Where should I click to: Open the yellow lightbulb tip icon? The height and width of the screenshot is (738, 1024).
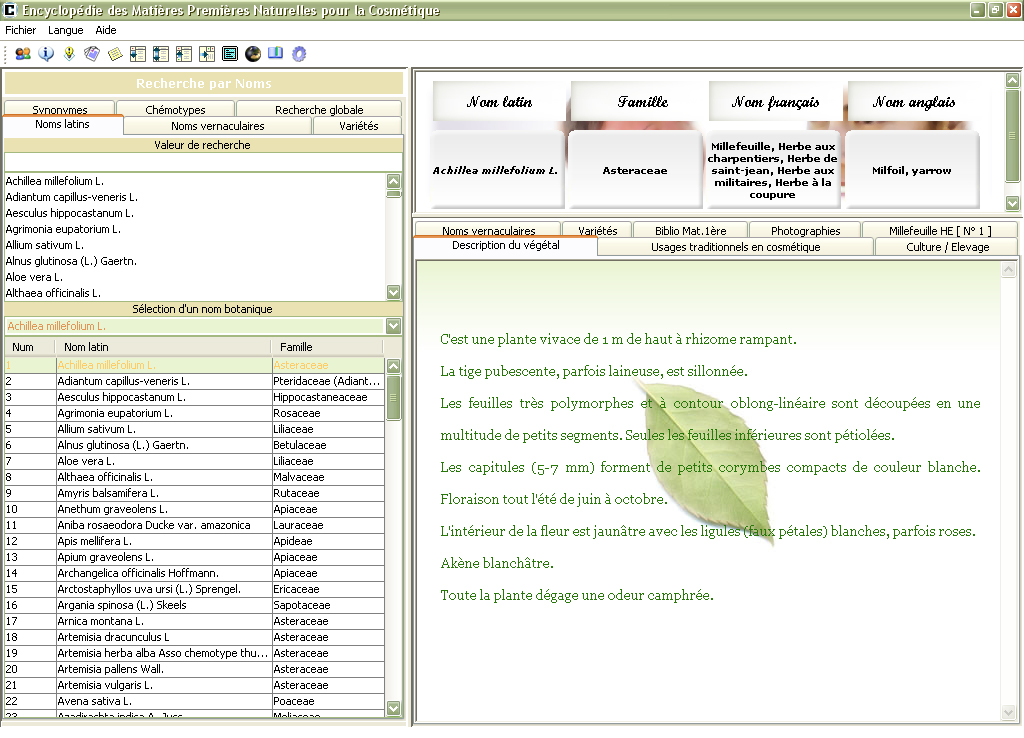[x=69, y=54]
